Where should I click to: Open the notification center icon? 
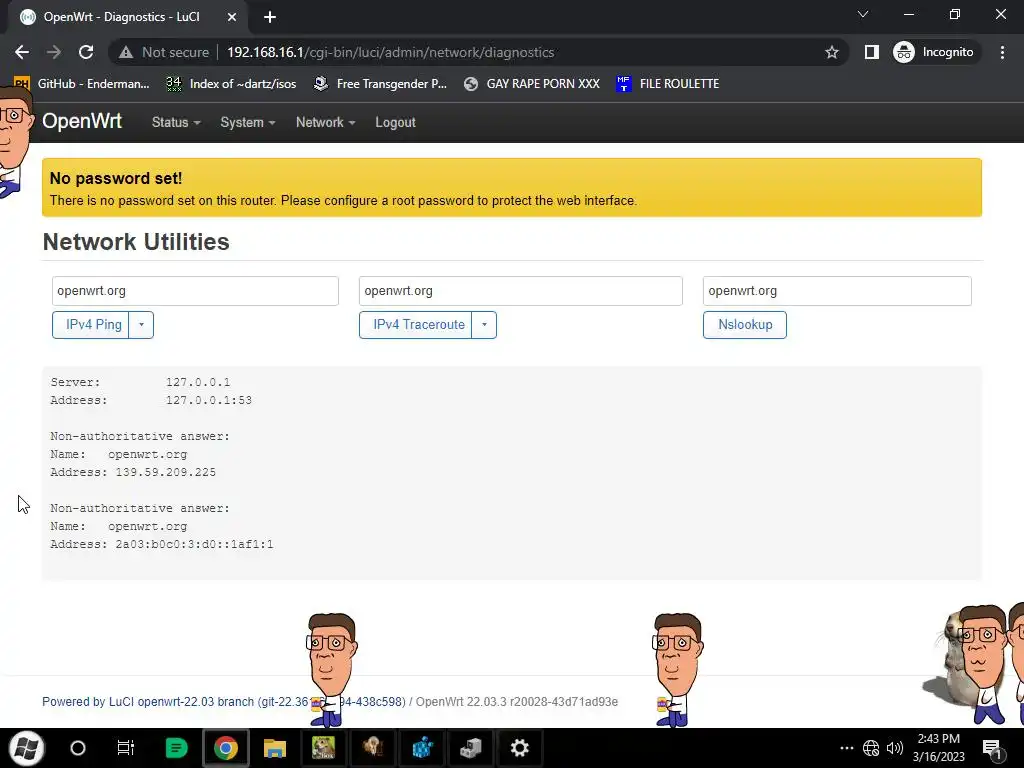click(991, 748)
